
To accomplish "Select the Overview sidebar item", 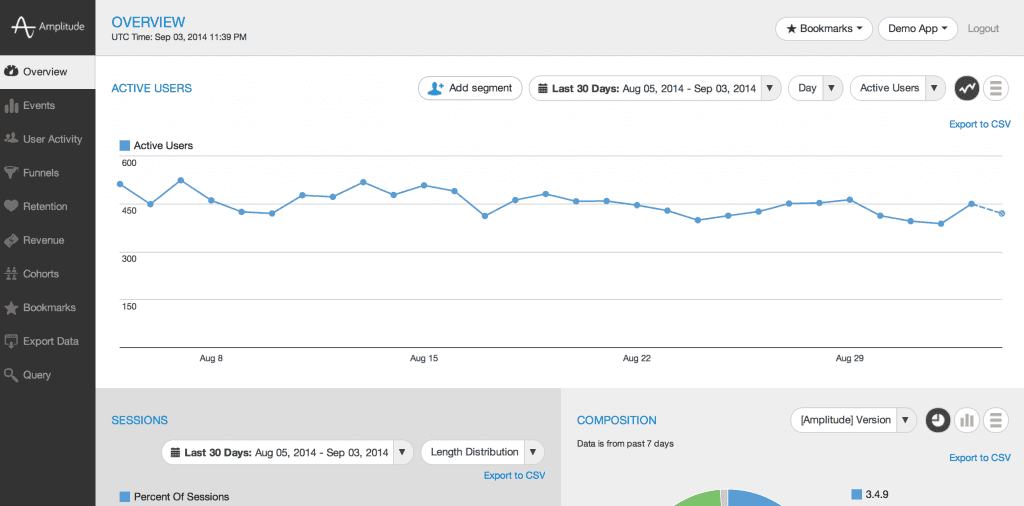I will (45, 72).
